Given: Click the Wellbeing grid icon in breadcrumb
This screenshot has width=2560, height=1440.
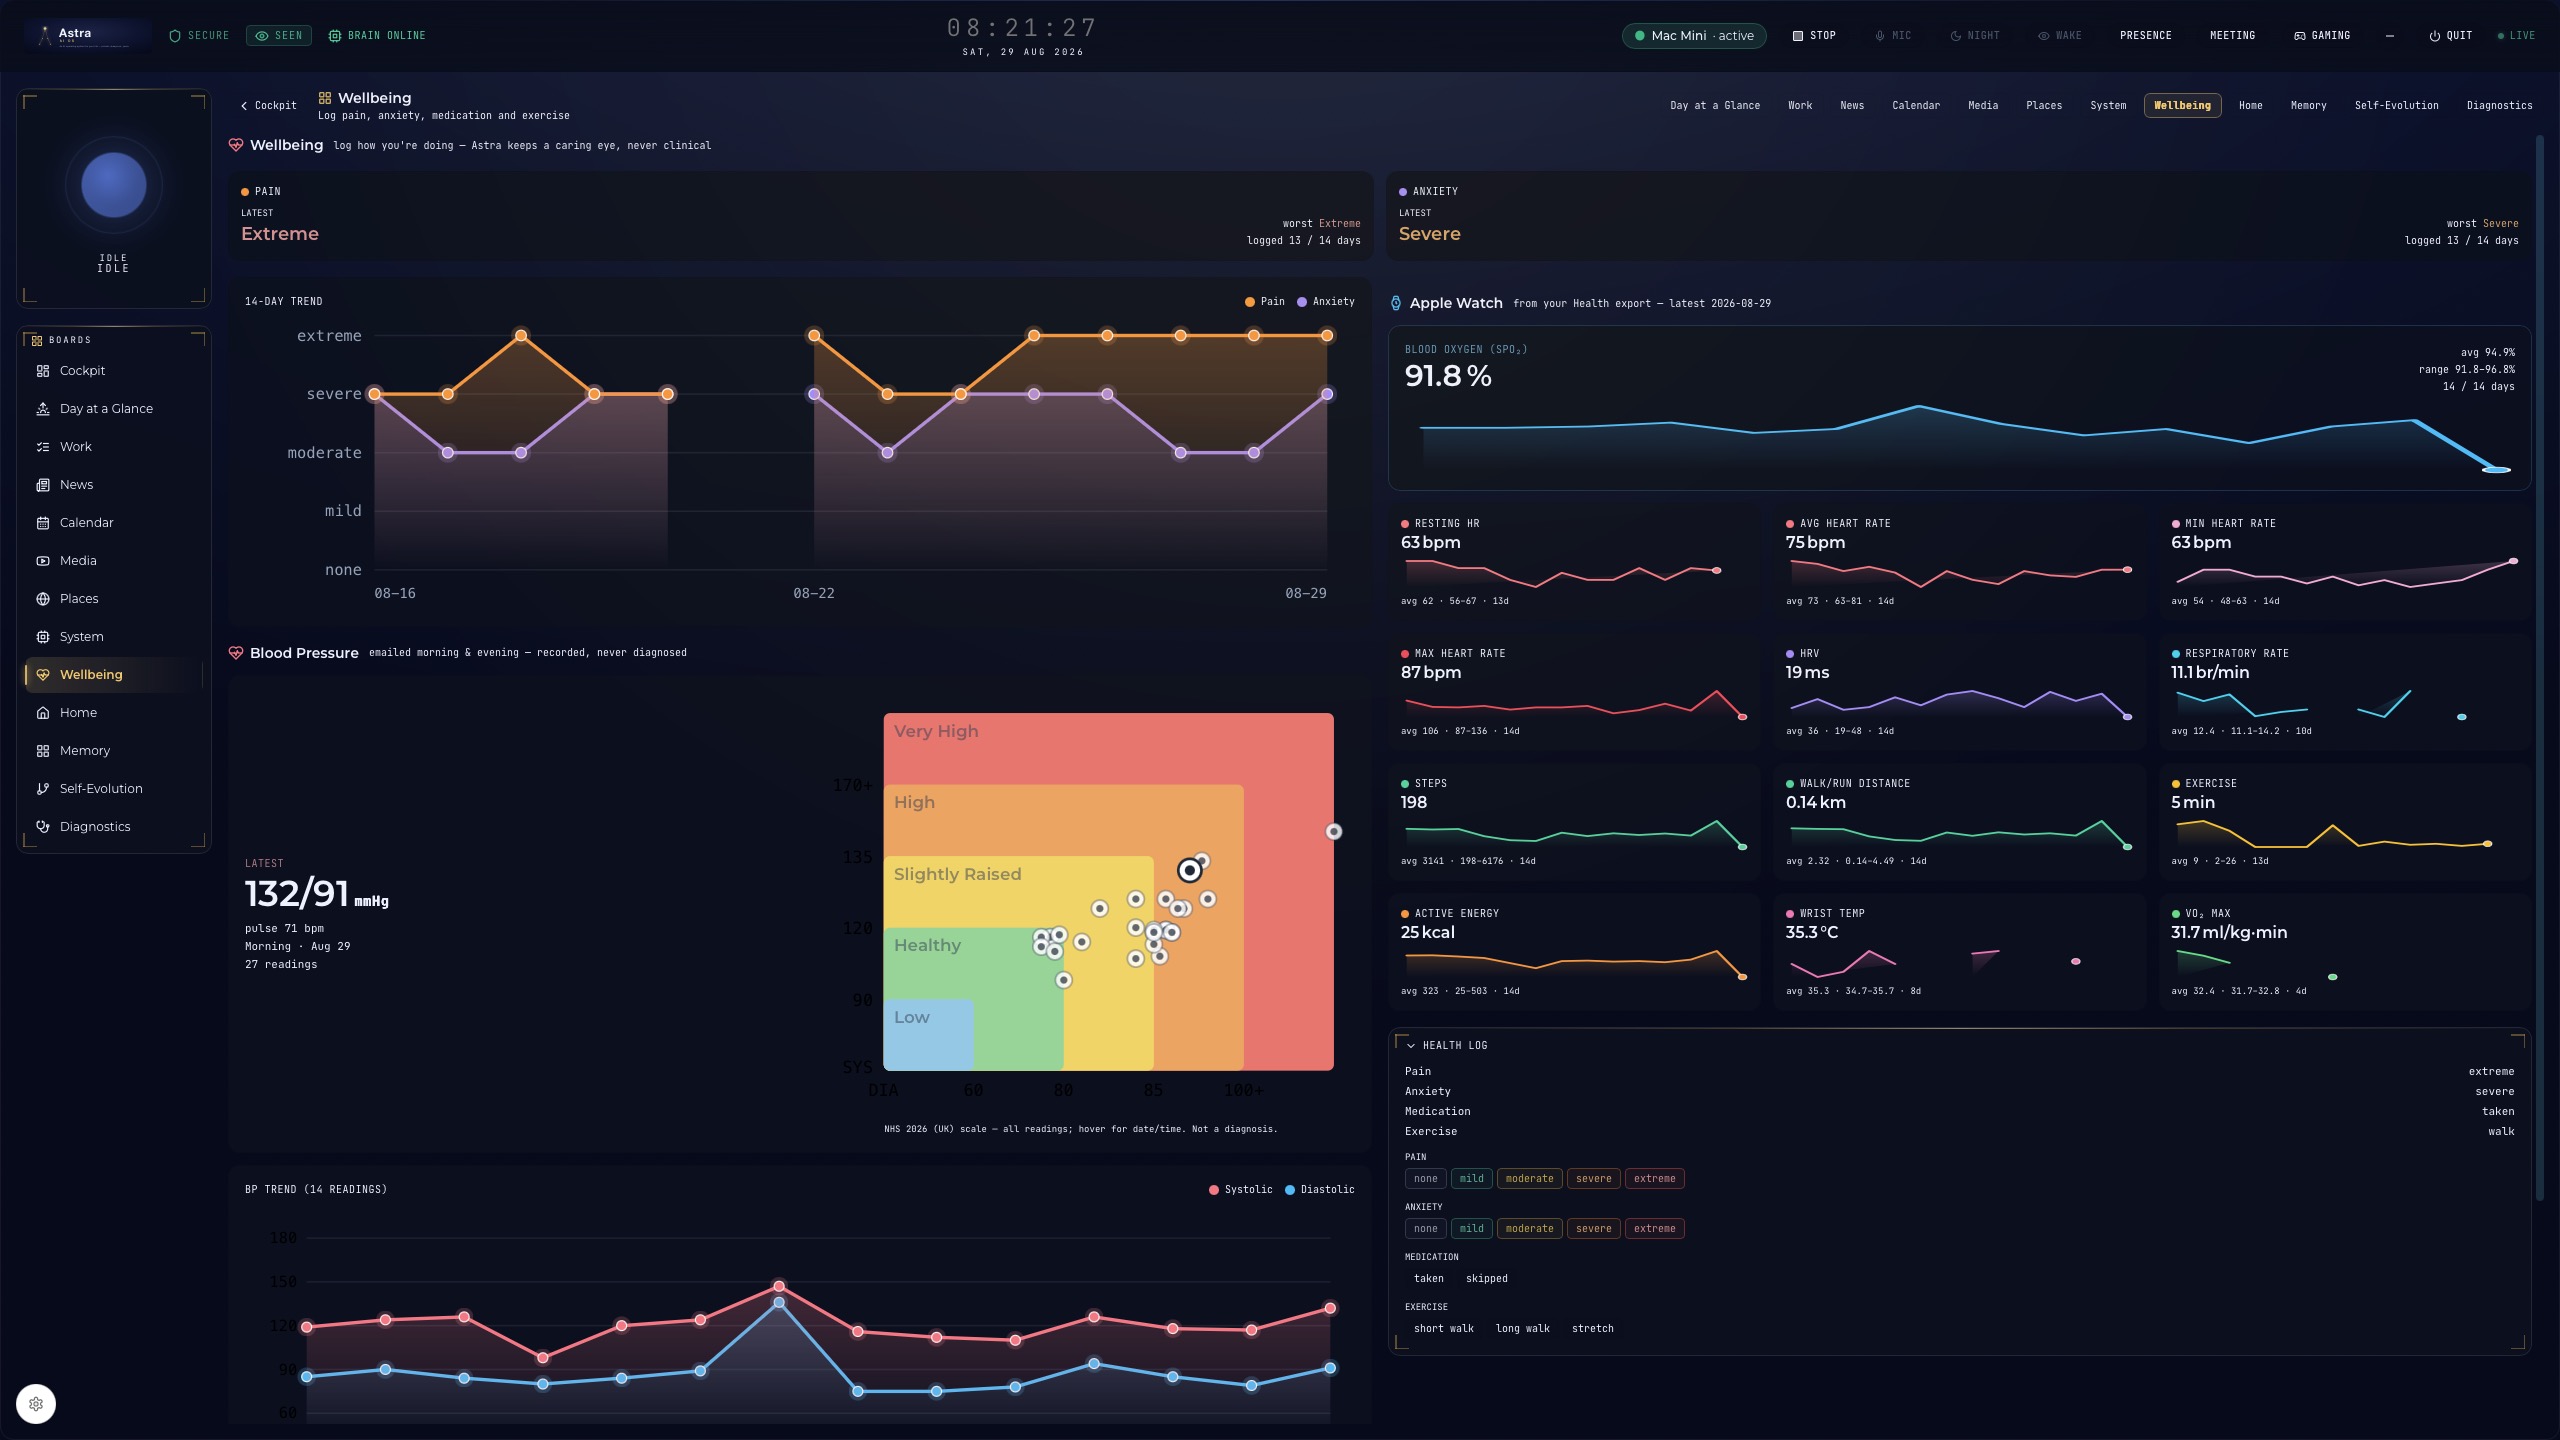Looking at the screenshot, I should coord(325,98).
